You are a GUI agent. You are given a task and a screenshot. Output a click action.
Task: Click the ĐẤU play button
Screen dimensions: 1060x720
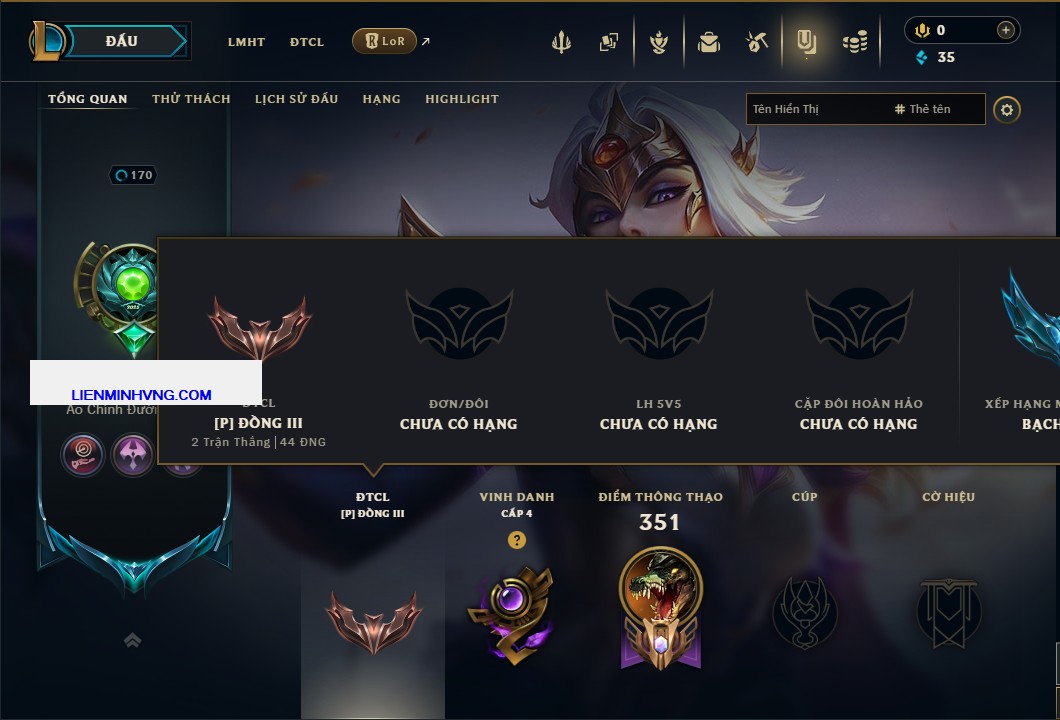tap(123, 41)
